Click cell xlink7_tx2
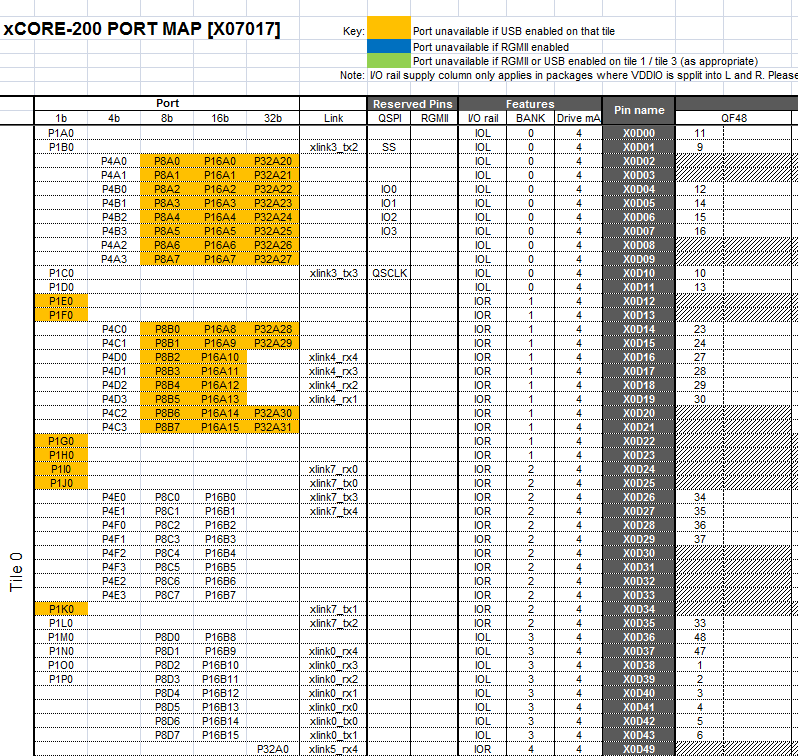This screenshot has width=798, height=756. point(333,623)
